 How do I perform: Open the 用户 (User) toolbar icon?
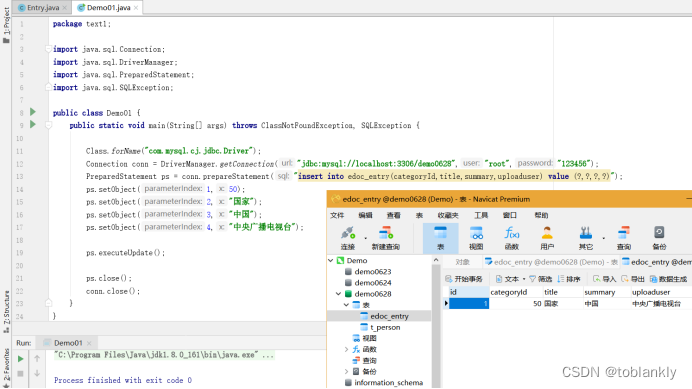(x=547, y=238)
